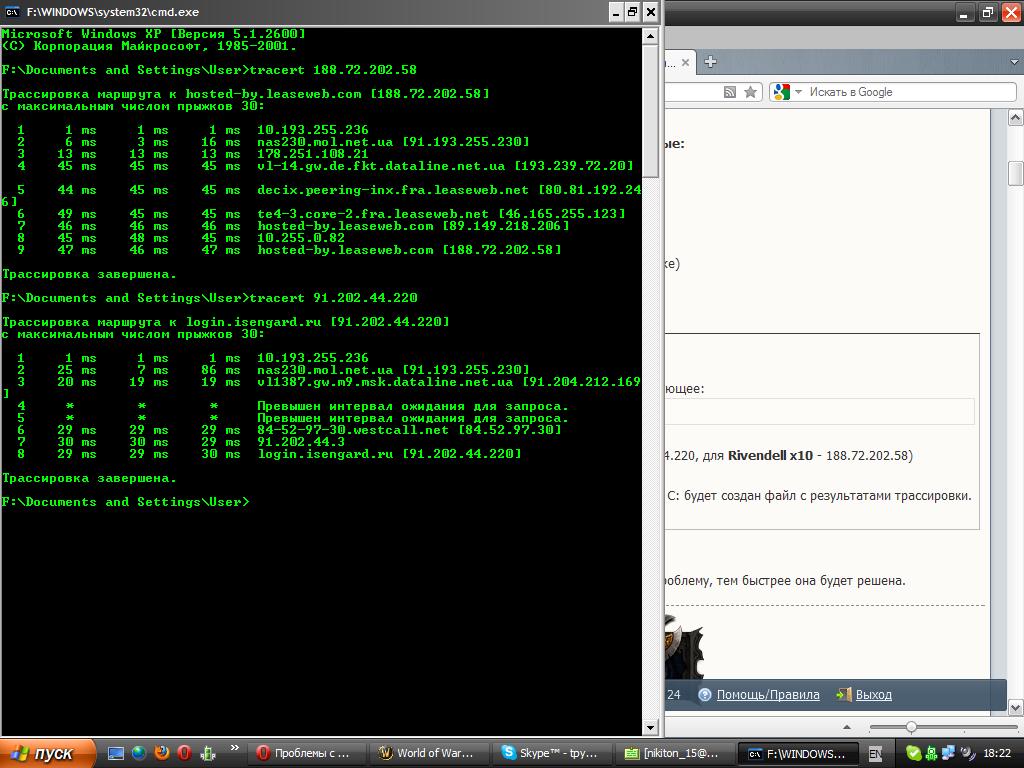This screenshot has width=1024, height=768.
Task: Launch Firefox from quick launch
Action: [x=161, y=753]
